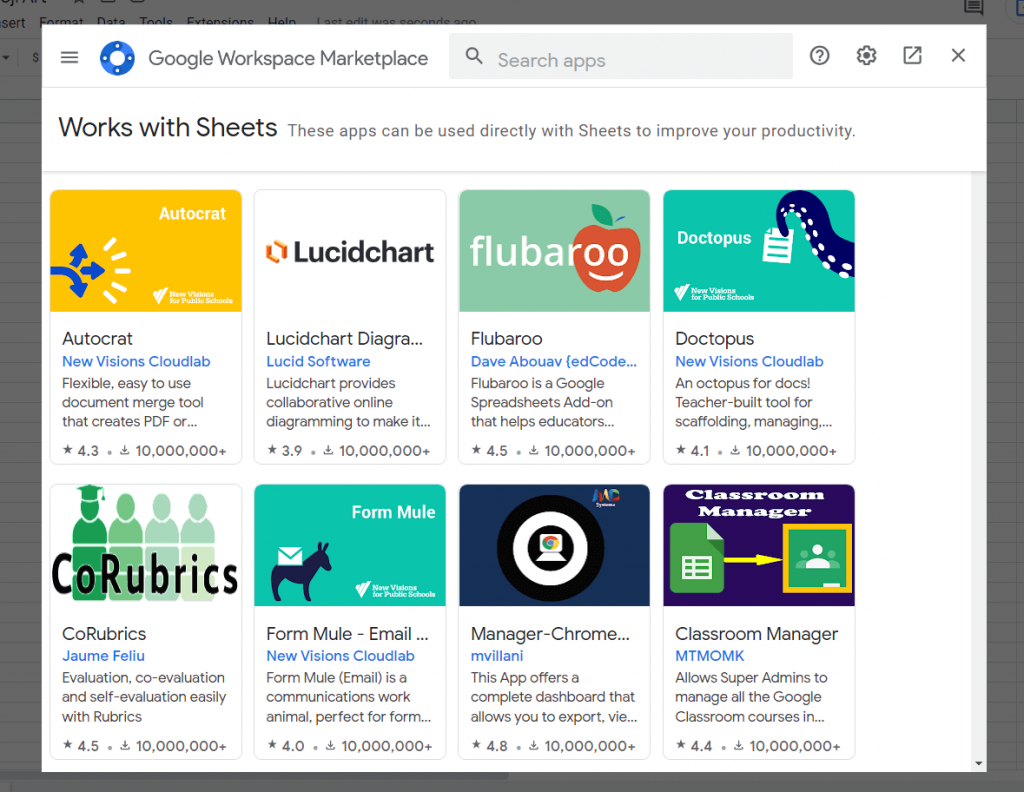
Task: Open the Flubaroo apple logo card
Action: pos(554,251)
